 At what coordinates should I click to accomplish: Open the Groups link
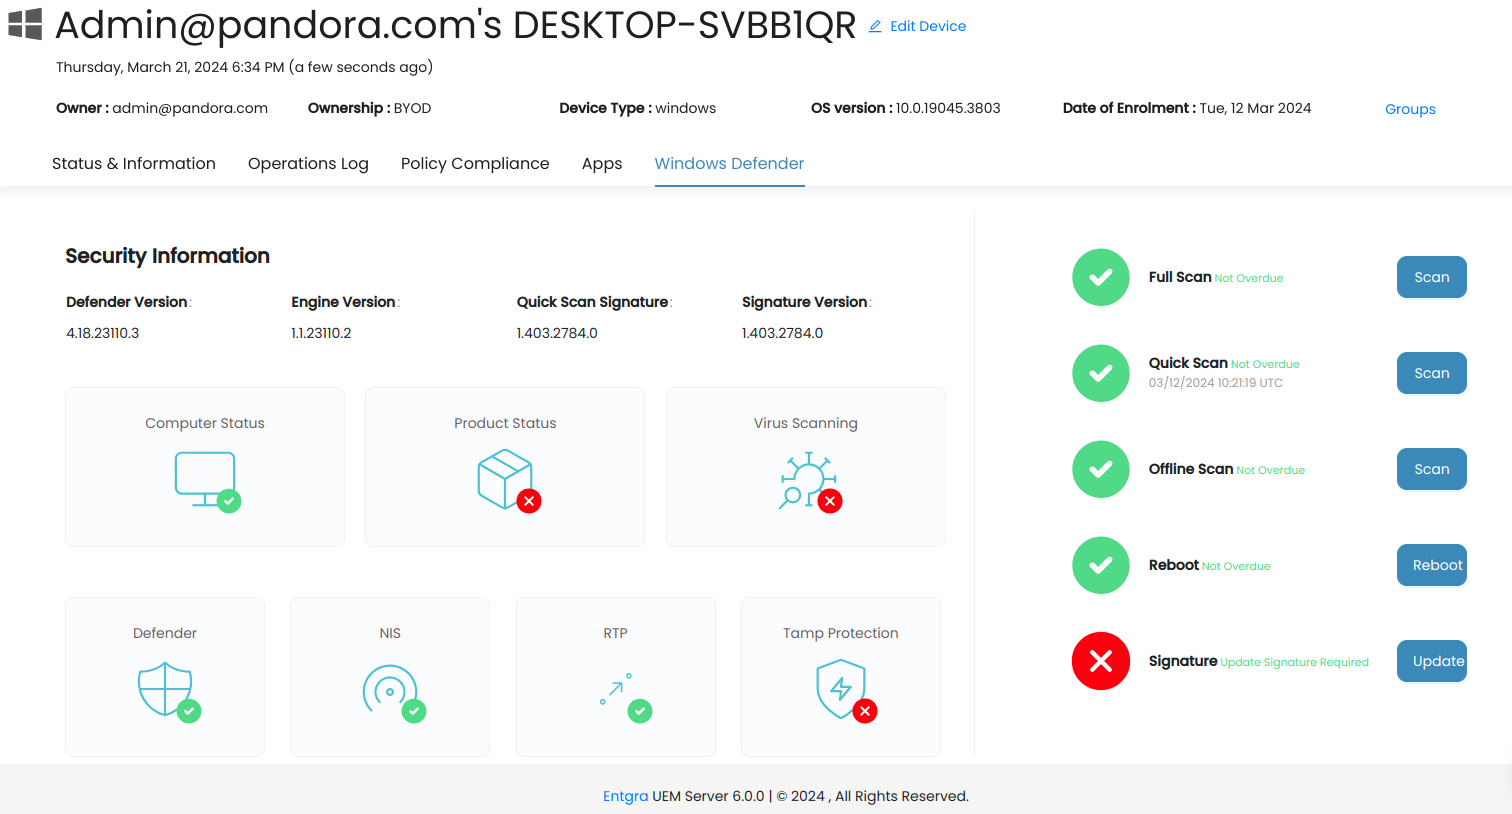pyautogui.click(x=1410, y=109)
